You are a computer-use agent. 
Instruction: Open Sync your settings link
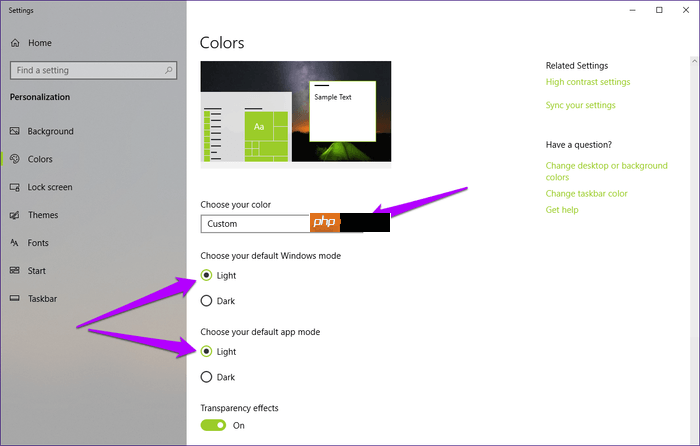tap(580, 105)
